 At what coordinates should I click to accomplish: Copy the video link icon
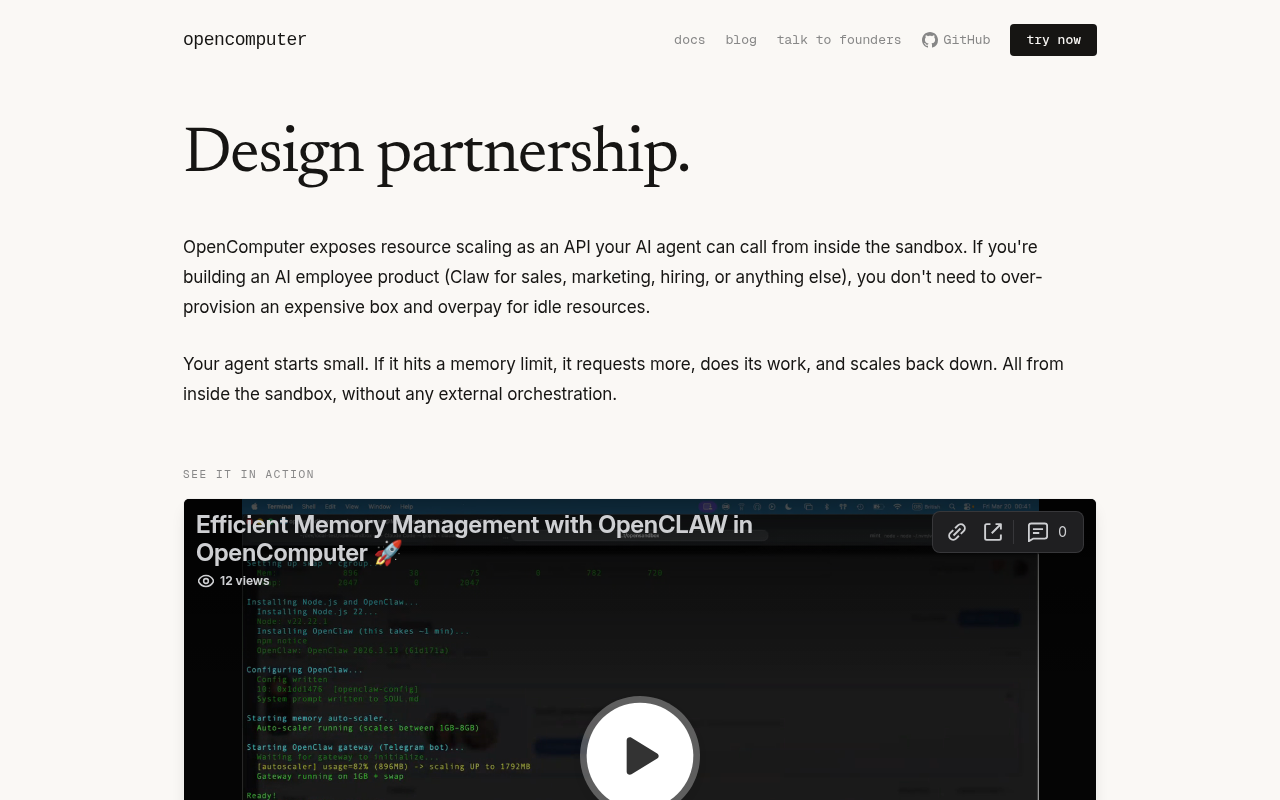pos(957,532)
